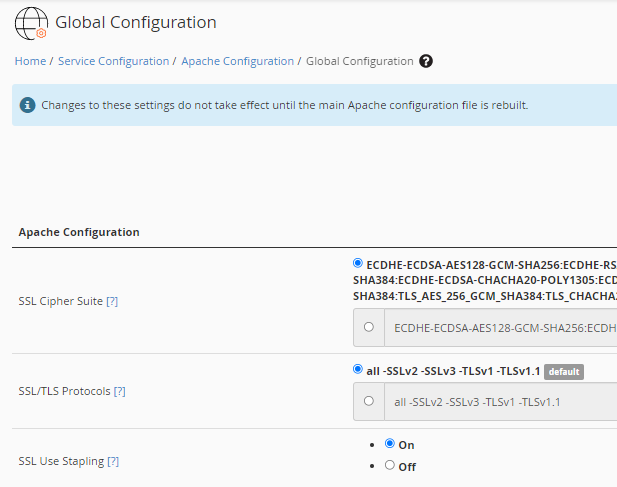Open the help question mark icon
Image resolution: width=617 pixels, height=487 pixels.
pyautogui.click(x=426, y=61)
